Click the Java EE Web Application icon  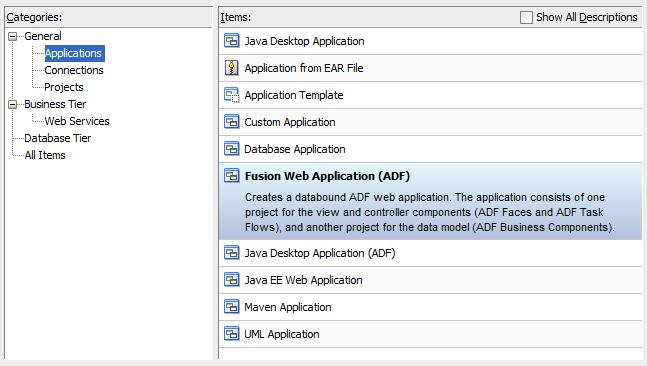tap(231, 280)
